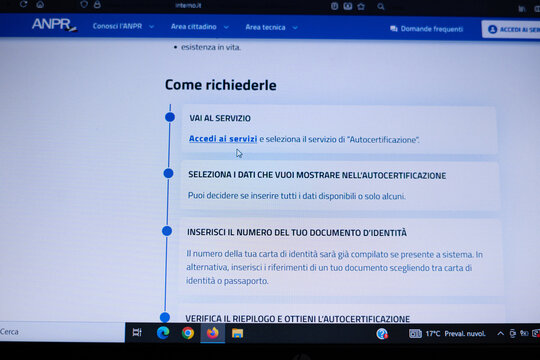Go to the browser home page icon
The width and height of the screenshot is (540, 360).
(x=40, y=4)
